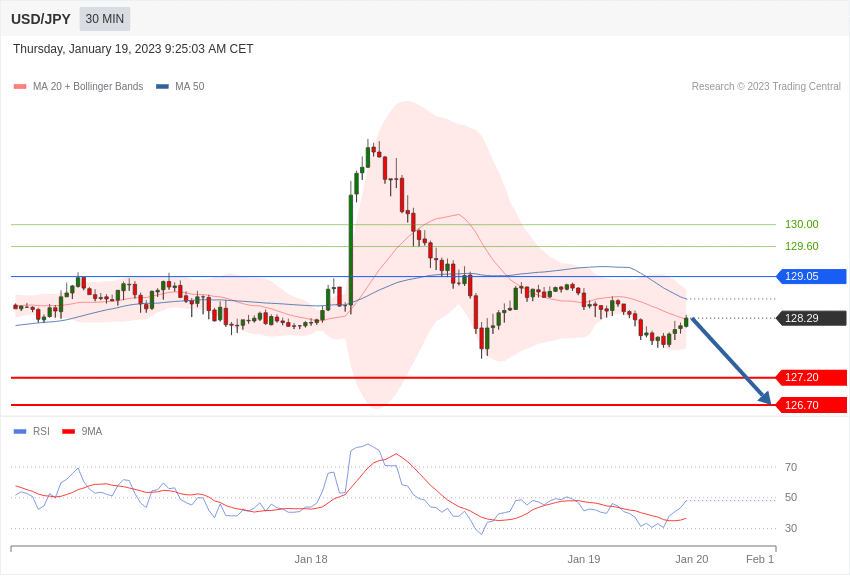Viewport: 850px width, 576px height.
Task: Click the 30 MIN timeframe badge
Action: pyautogui.click(x=105, y=19)
